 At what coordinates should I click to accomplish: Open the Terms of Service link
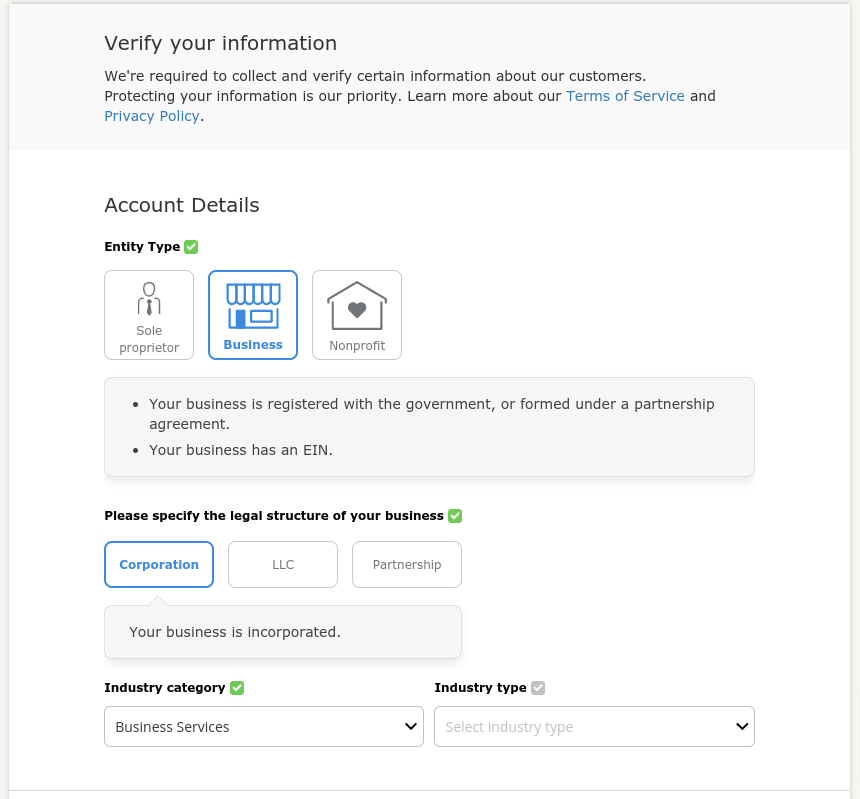point(625,96)
